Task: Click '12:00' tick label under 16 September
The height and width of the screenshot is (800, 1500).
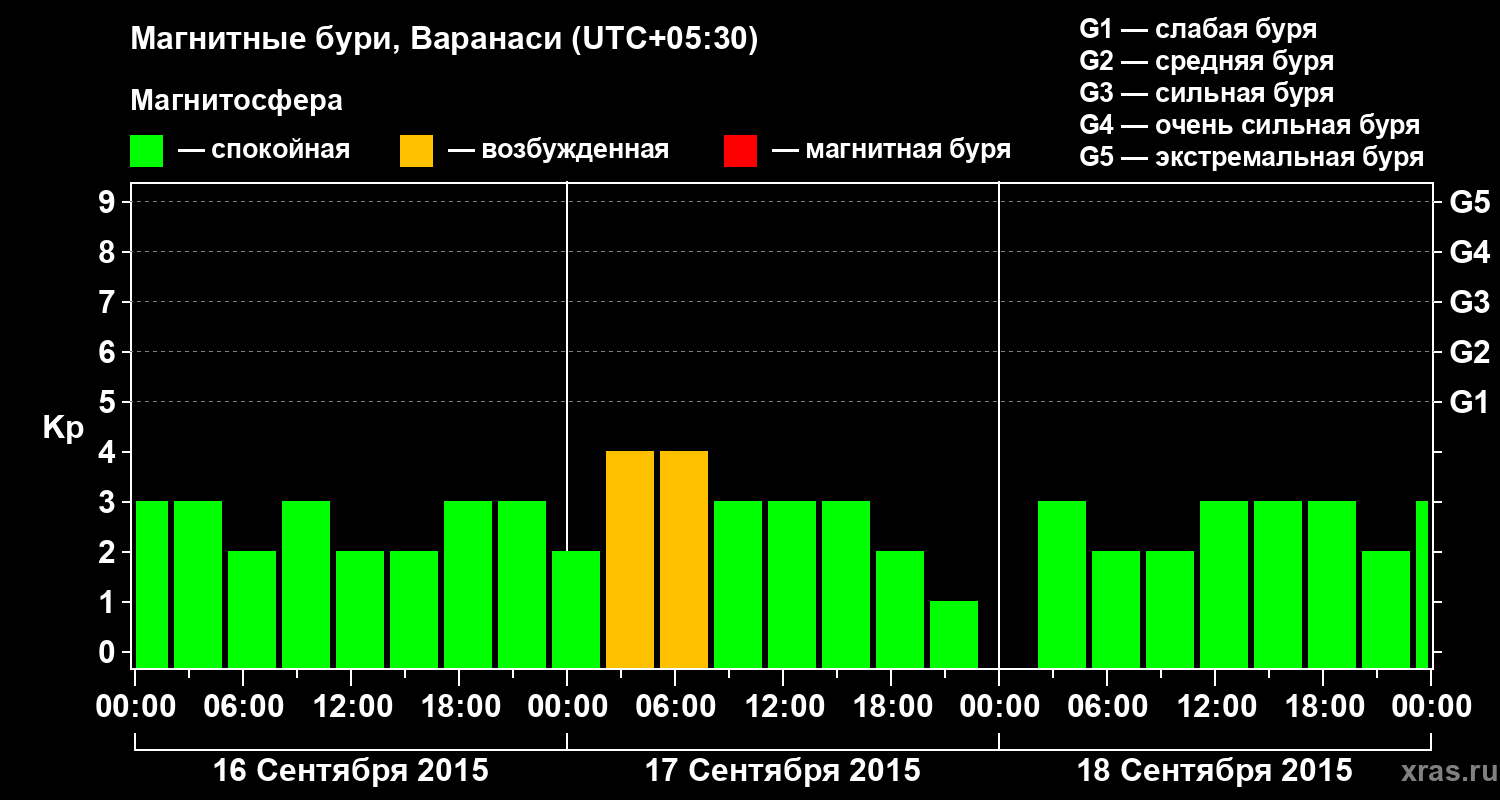Action: pyautogui.click(x=351, y=706)
